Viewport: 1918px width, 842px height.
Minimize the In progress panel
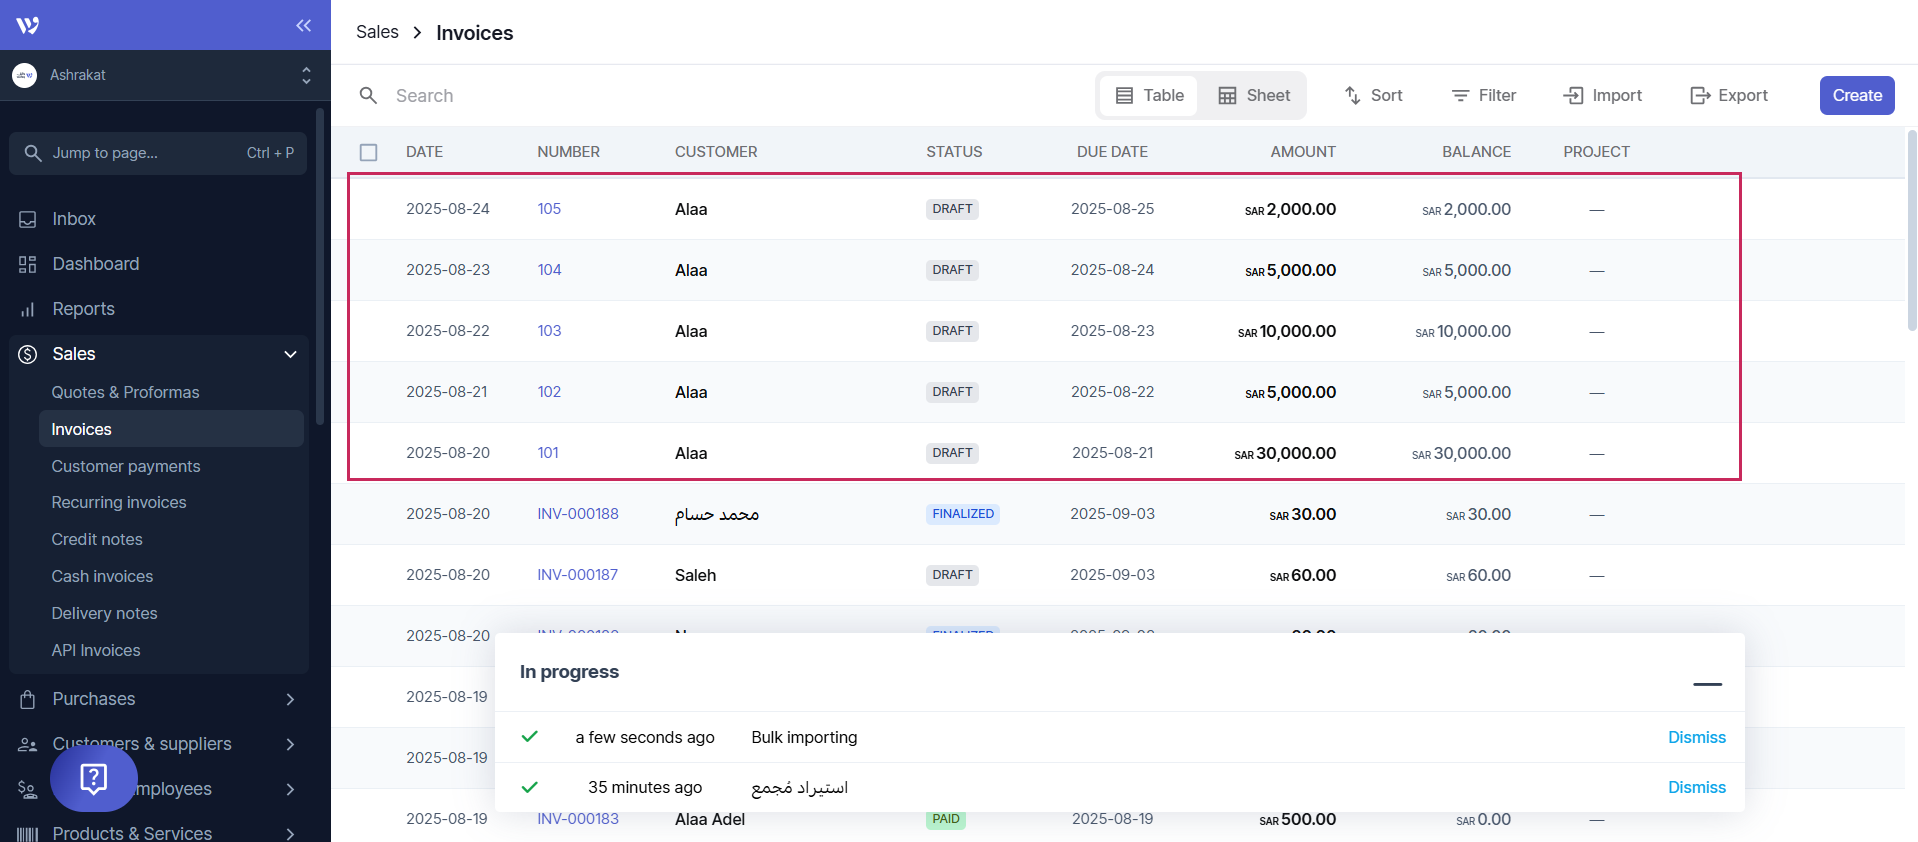pos(1707,684)
